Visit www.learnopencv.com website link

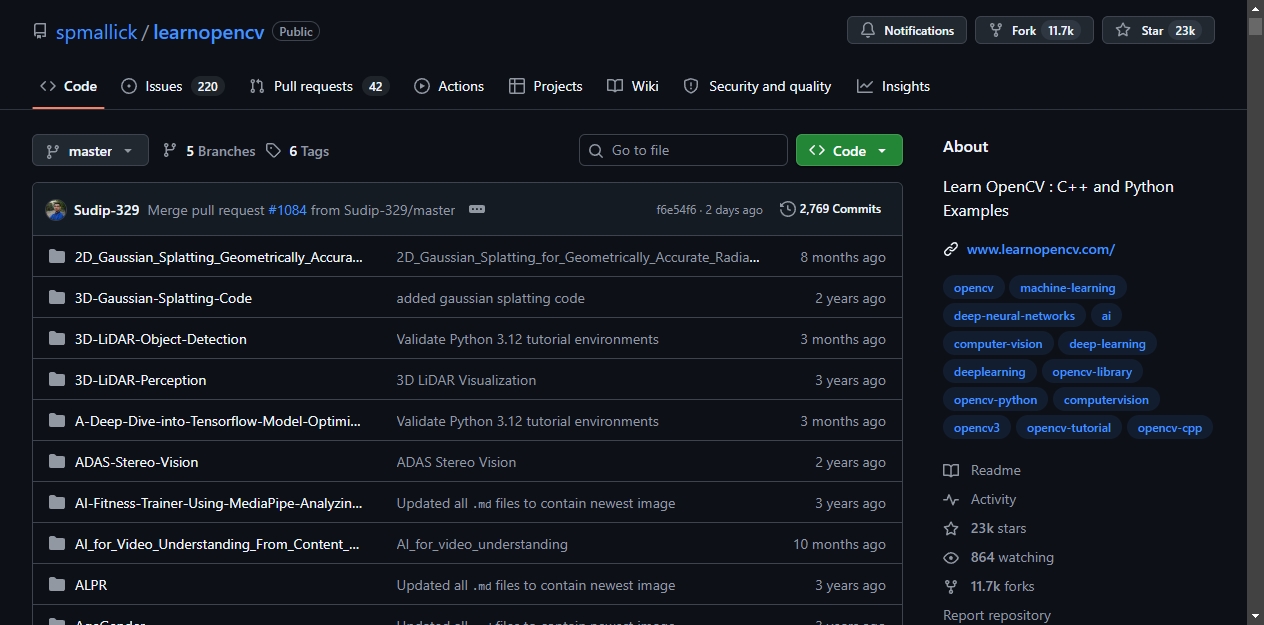pyautogui.click(x=1040, y=249)
